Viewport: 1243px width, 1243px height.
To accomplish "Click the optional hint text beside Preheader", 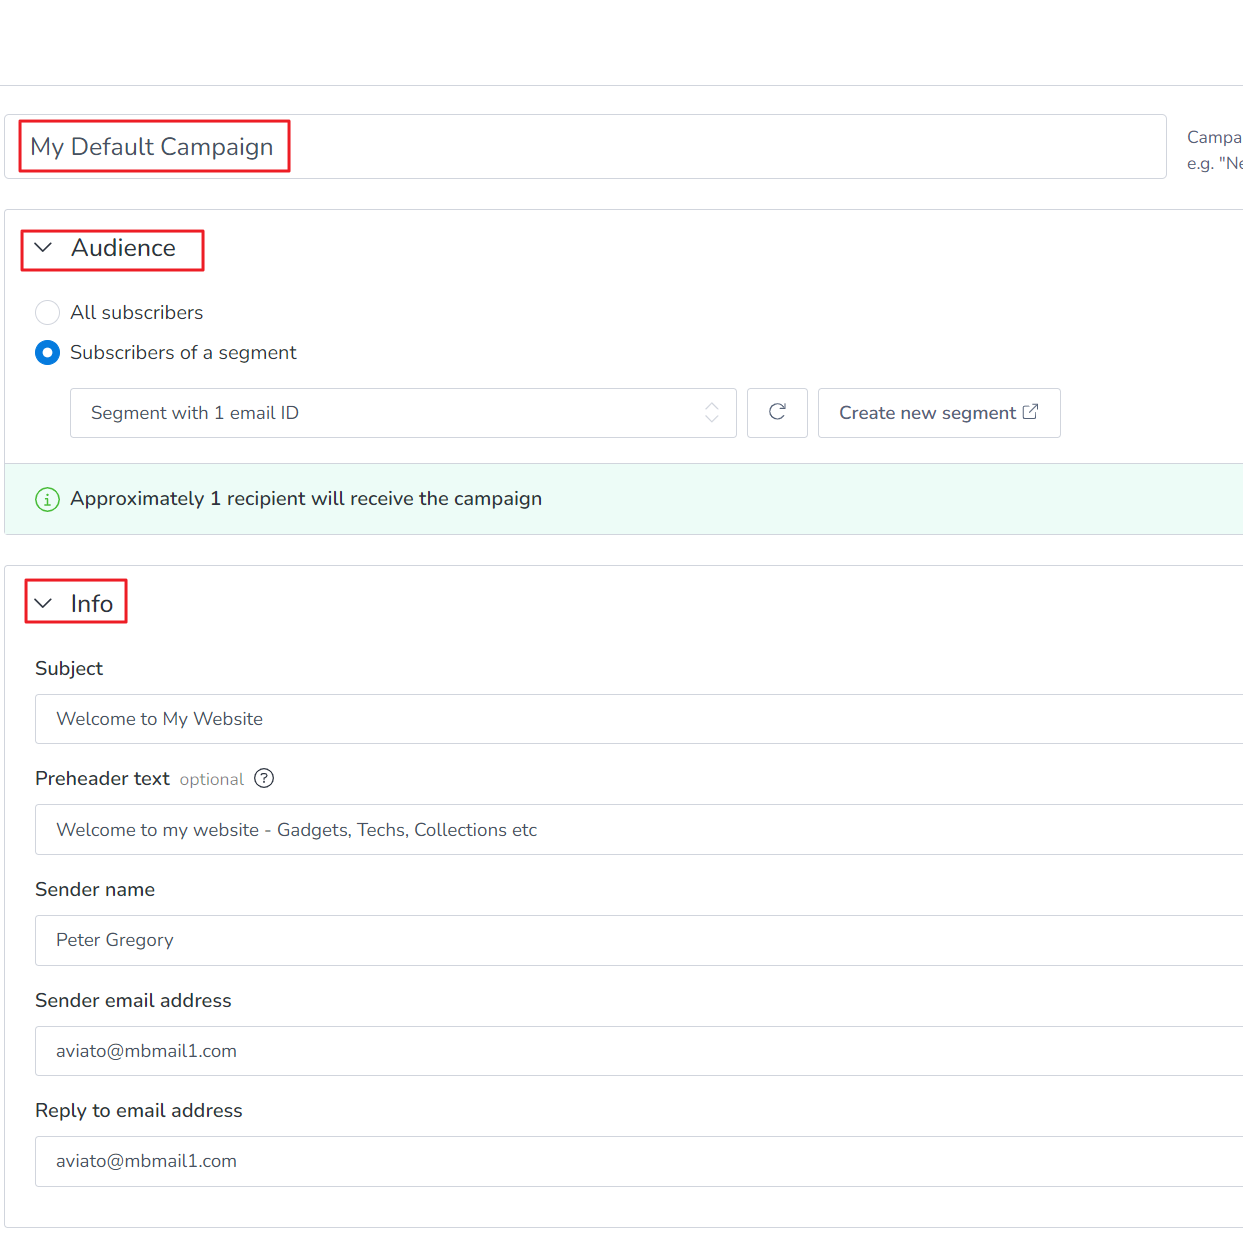I will pyautogui.click(x=212, y=779).
